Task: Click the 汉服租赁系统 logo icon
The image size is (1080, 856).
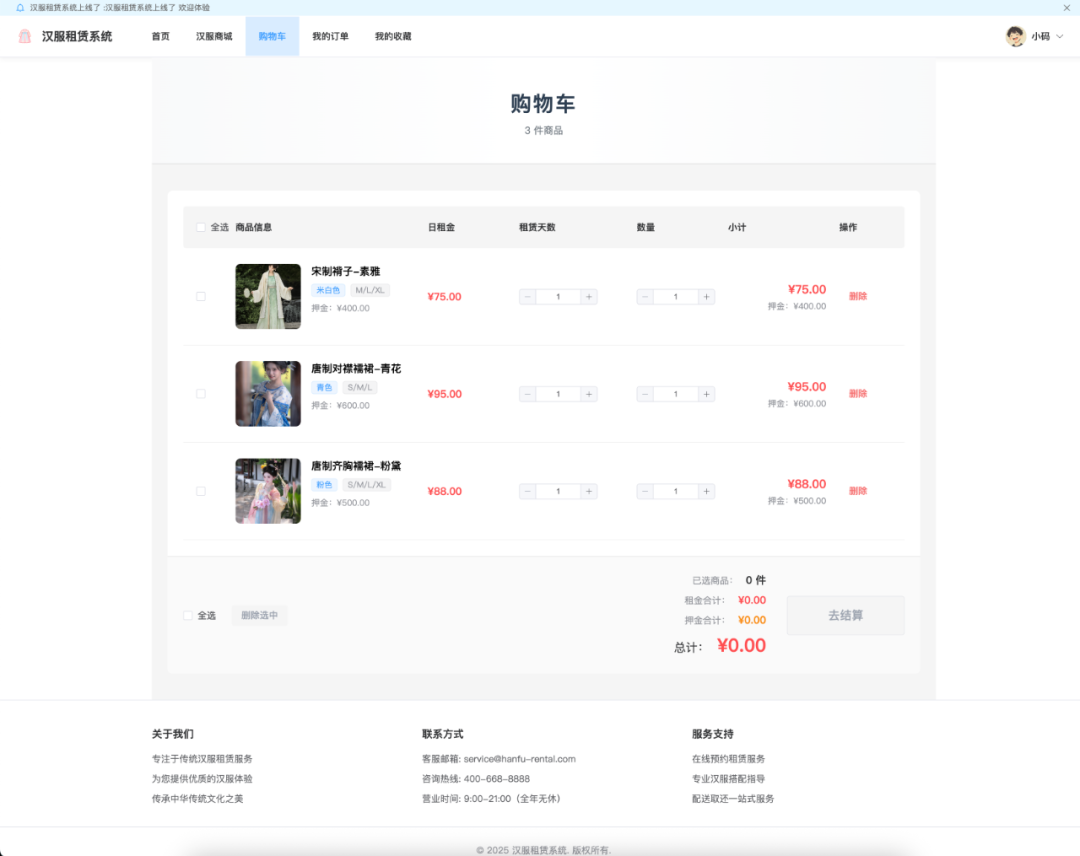Action: (25, 36)
